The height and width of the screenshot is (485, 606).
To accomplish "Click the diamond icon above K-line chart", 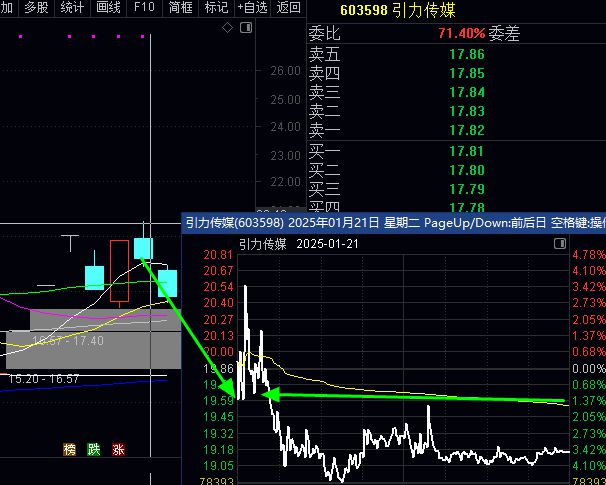I will coord(227,28).
